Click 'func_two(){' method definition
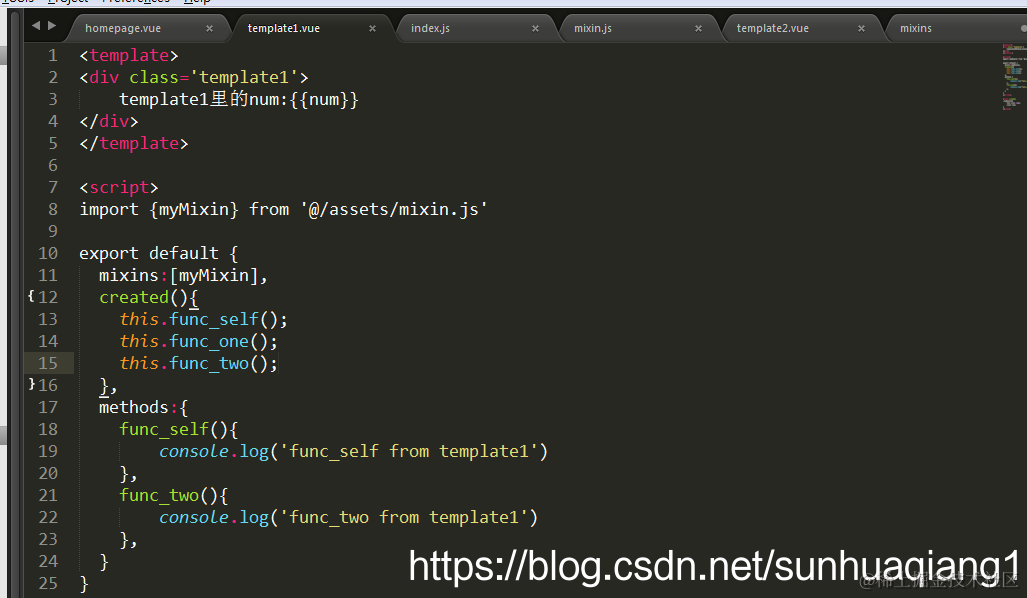 (x=174, y=496)
